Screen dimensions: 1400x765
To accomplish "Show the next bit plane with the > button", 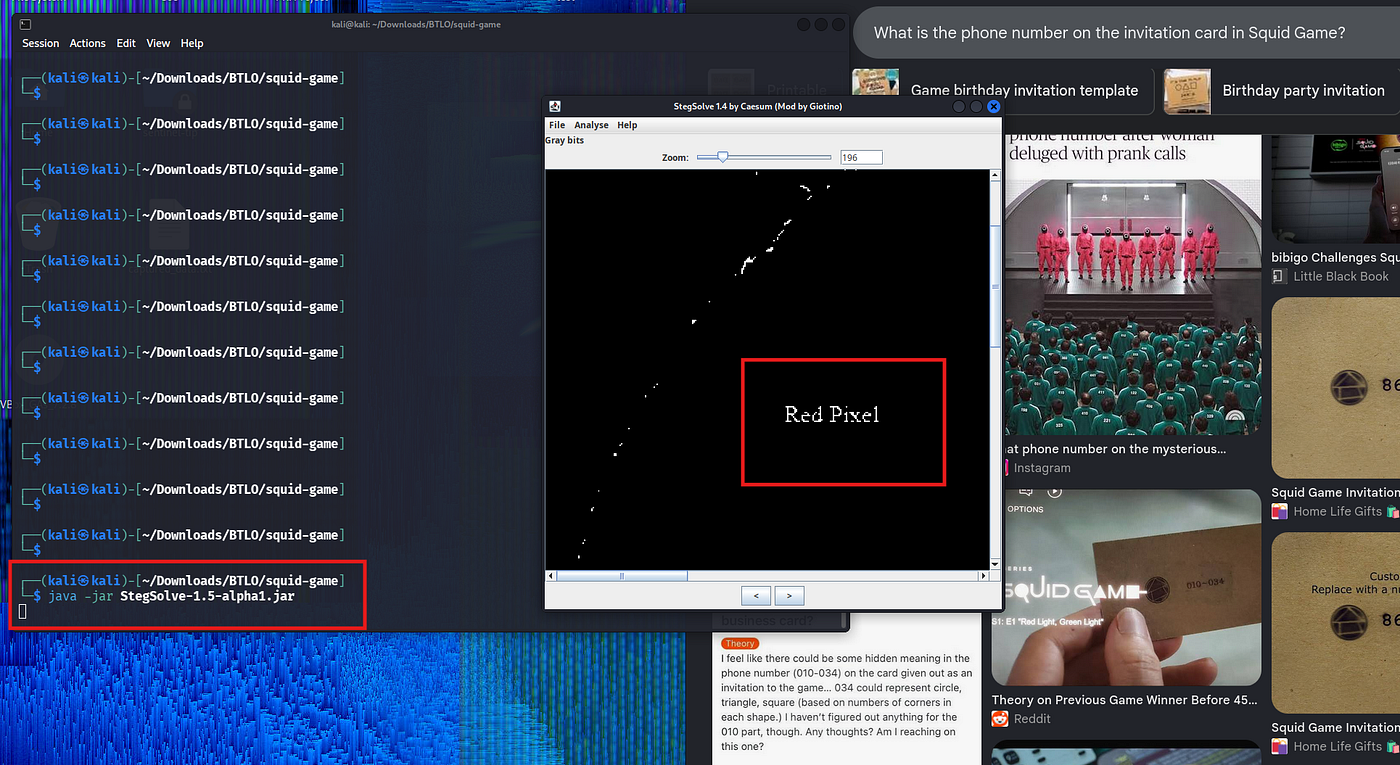I will [790, 596].
